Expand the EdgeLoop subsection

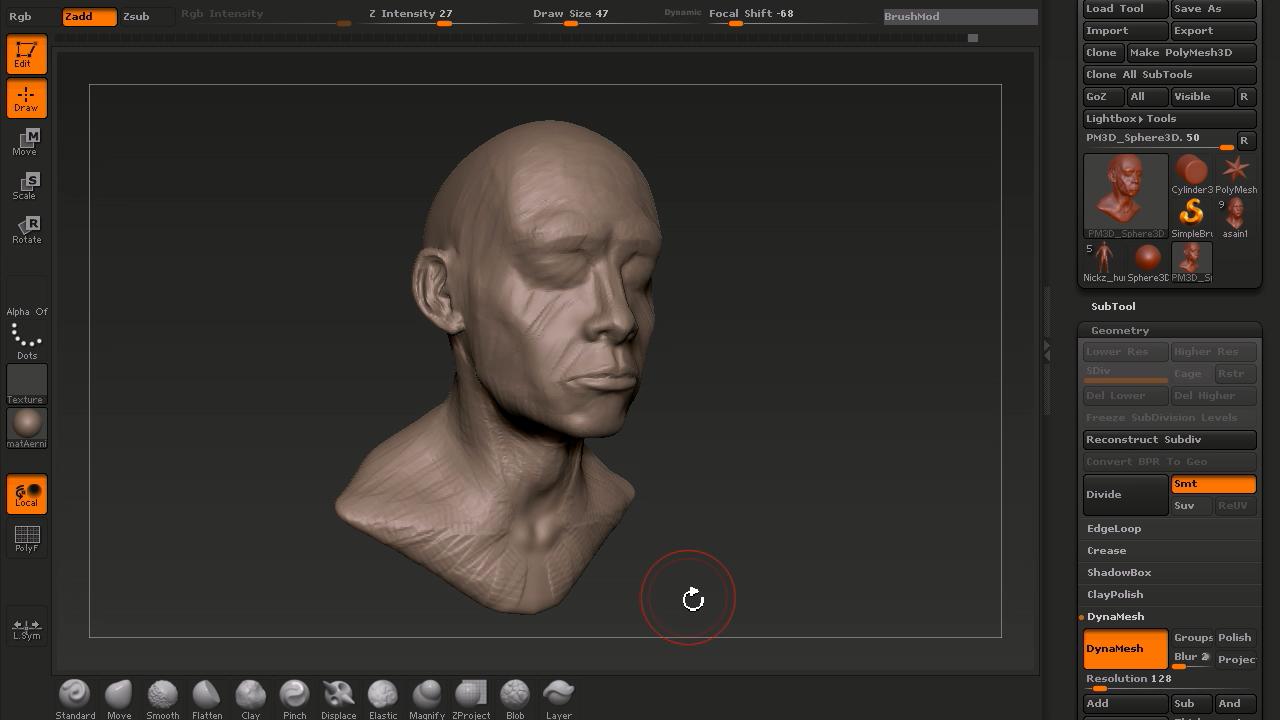click(x=1114, y=529)
